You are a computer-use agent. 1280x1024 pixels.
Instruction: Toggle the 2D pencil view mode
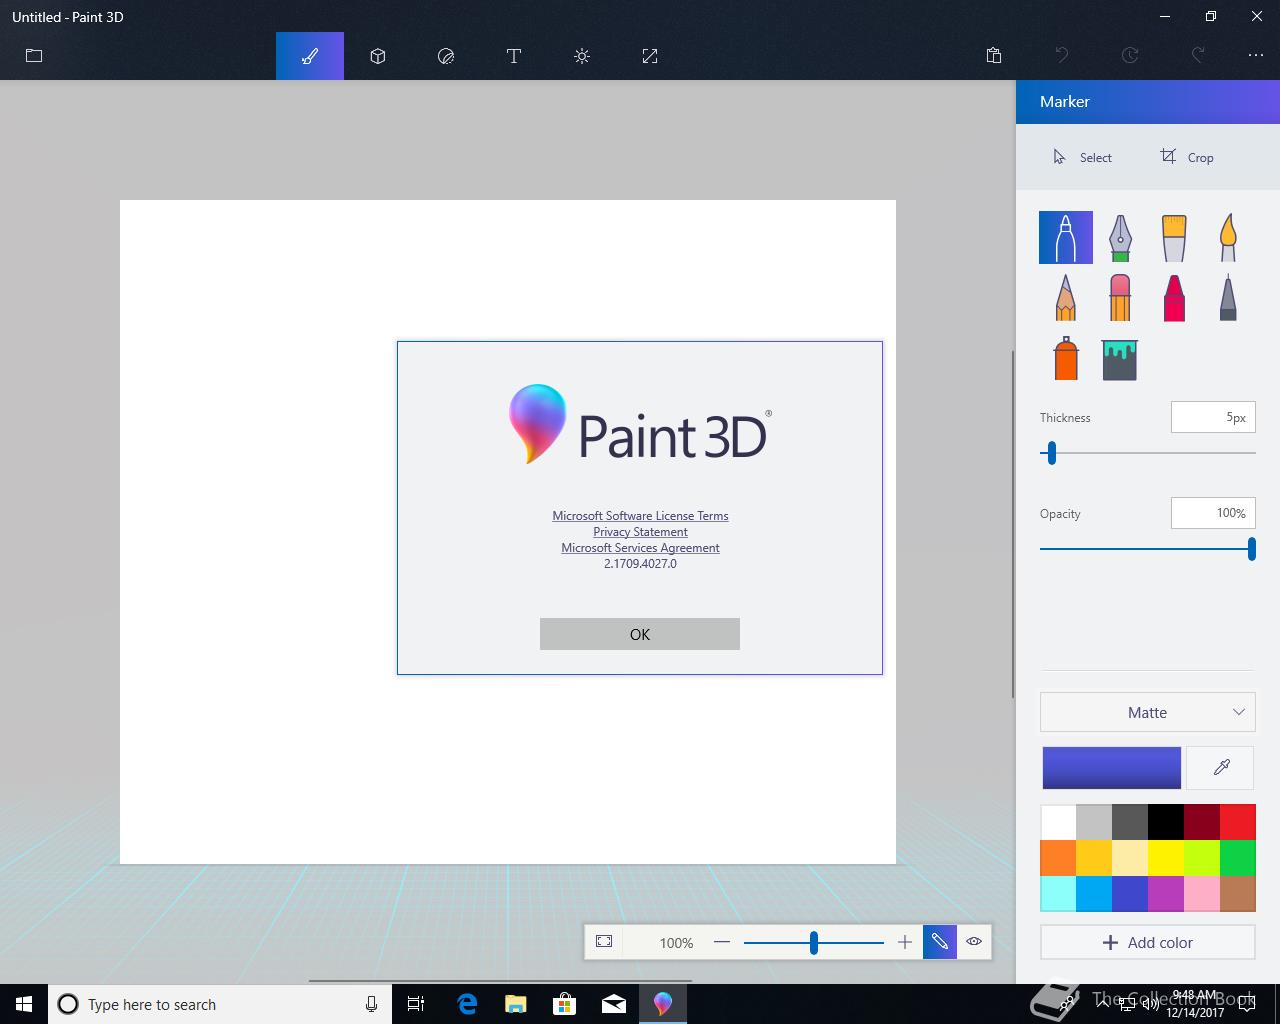coord(940,942)
